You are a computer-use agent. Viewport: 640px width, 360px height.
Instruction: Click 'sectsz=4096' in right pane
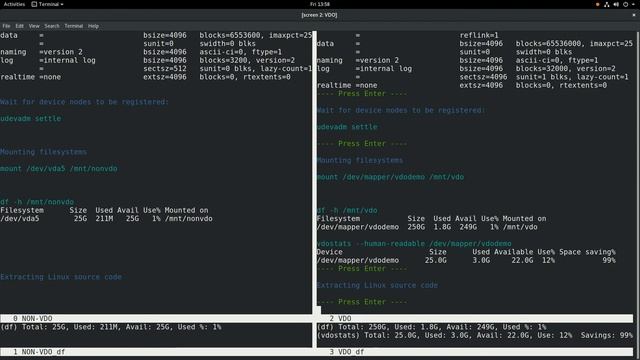click(484, 77)
